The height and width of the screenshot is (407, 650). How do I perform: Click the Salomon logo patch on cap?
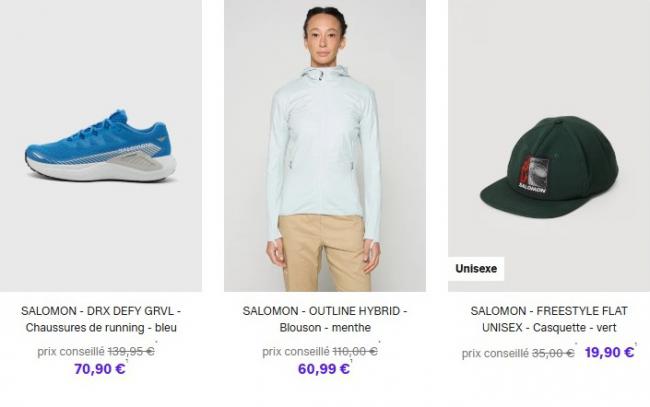pyautogui.click(x=534, y=175)
